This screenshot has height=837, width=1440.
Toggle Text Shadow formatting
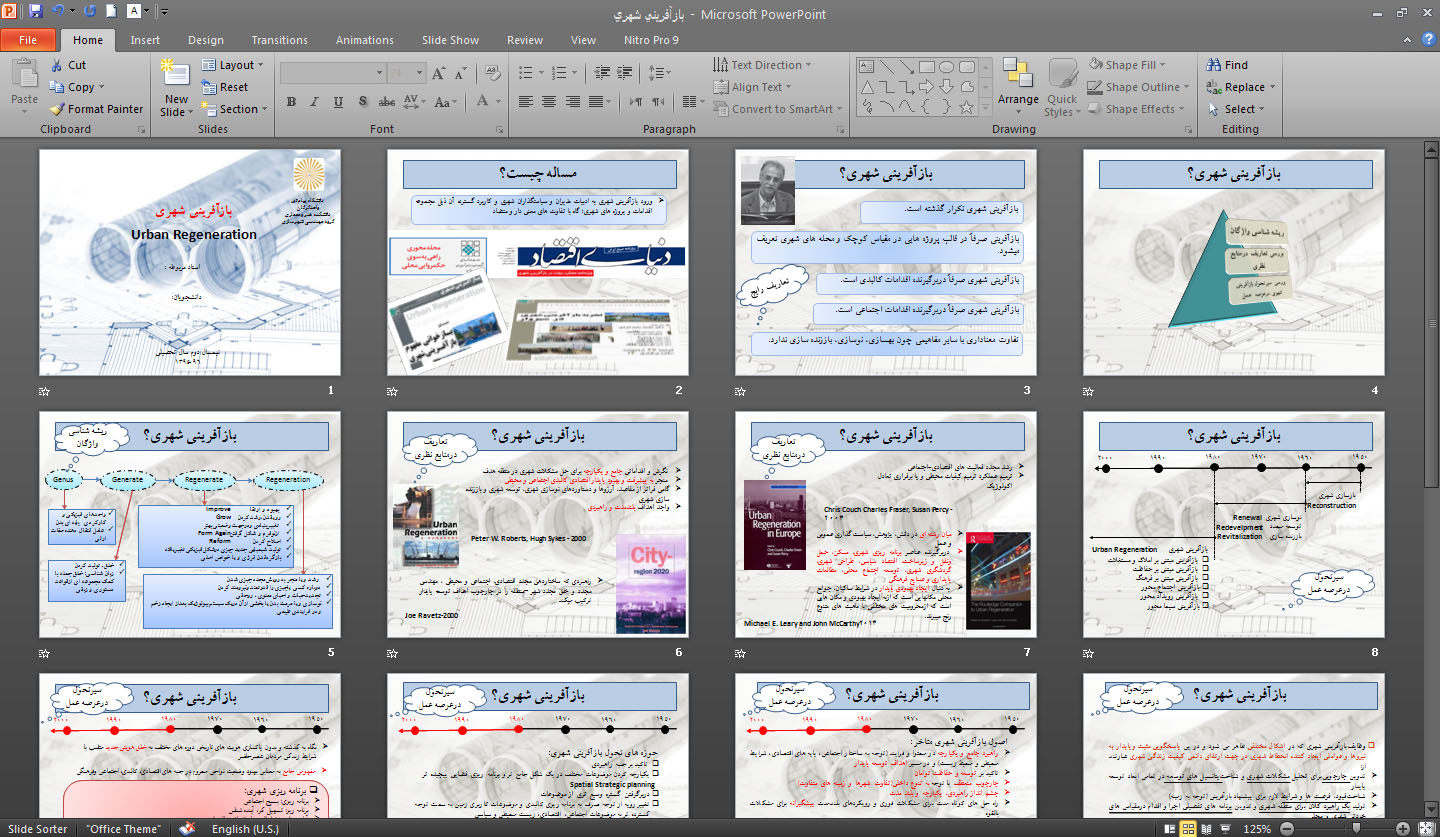[363, 101]
